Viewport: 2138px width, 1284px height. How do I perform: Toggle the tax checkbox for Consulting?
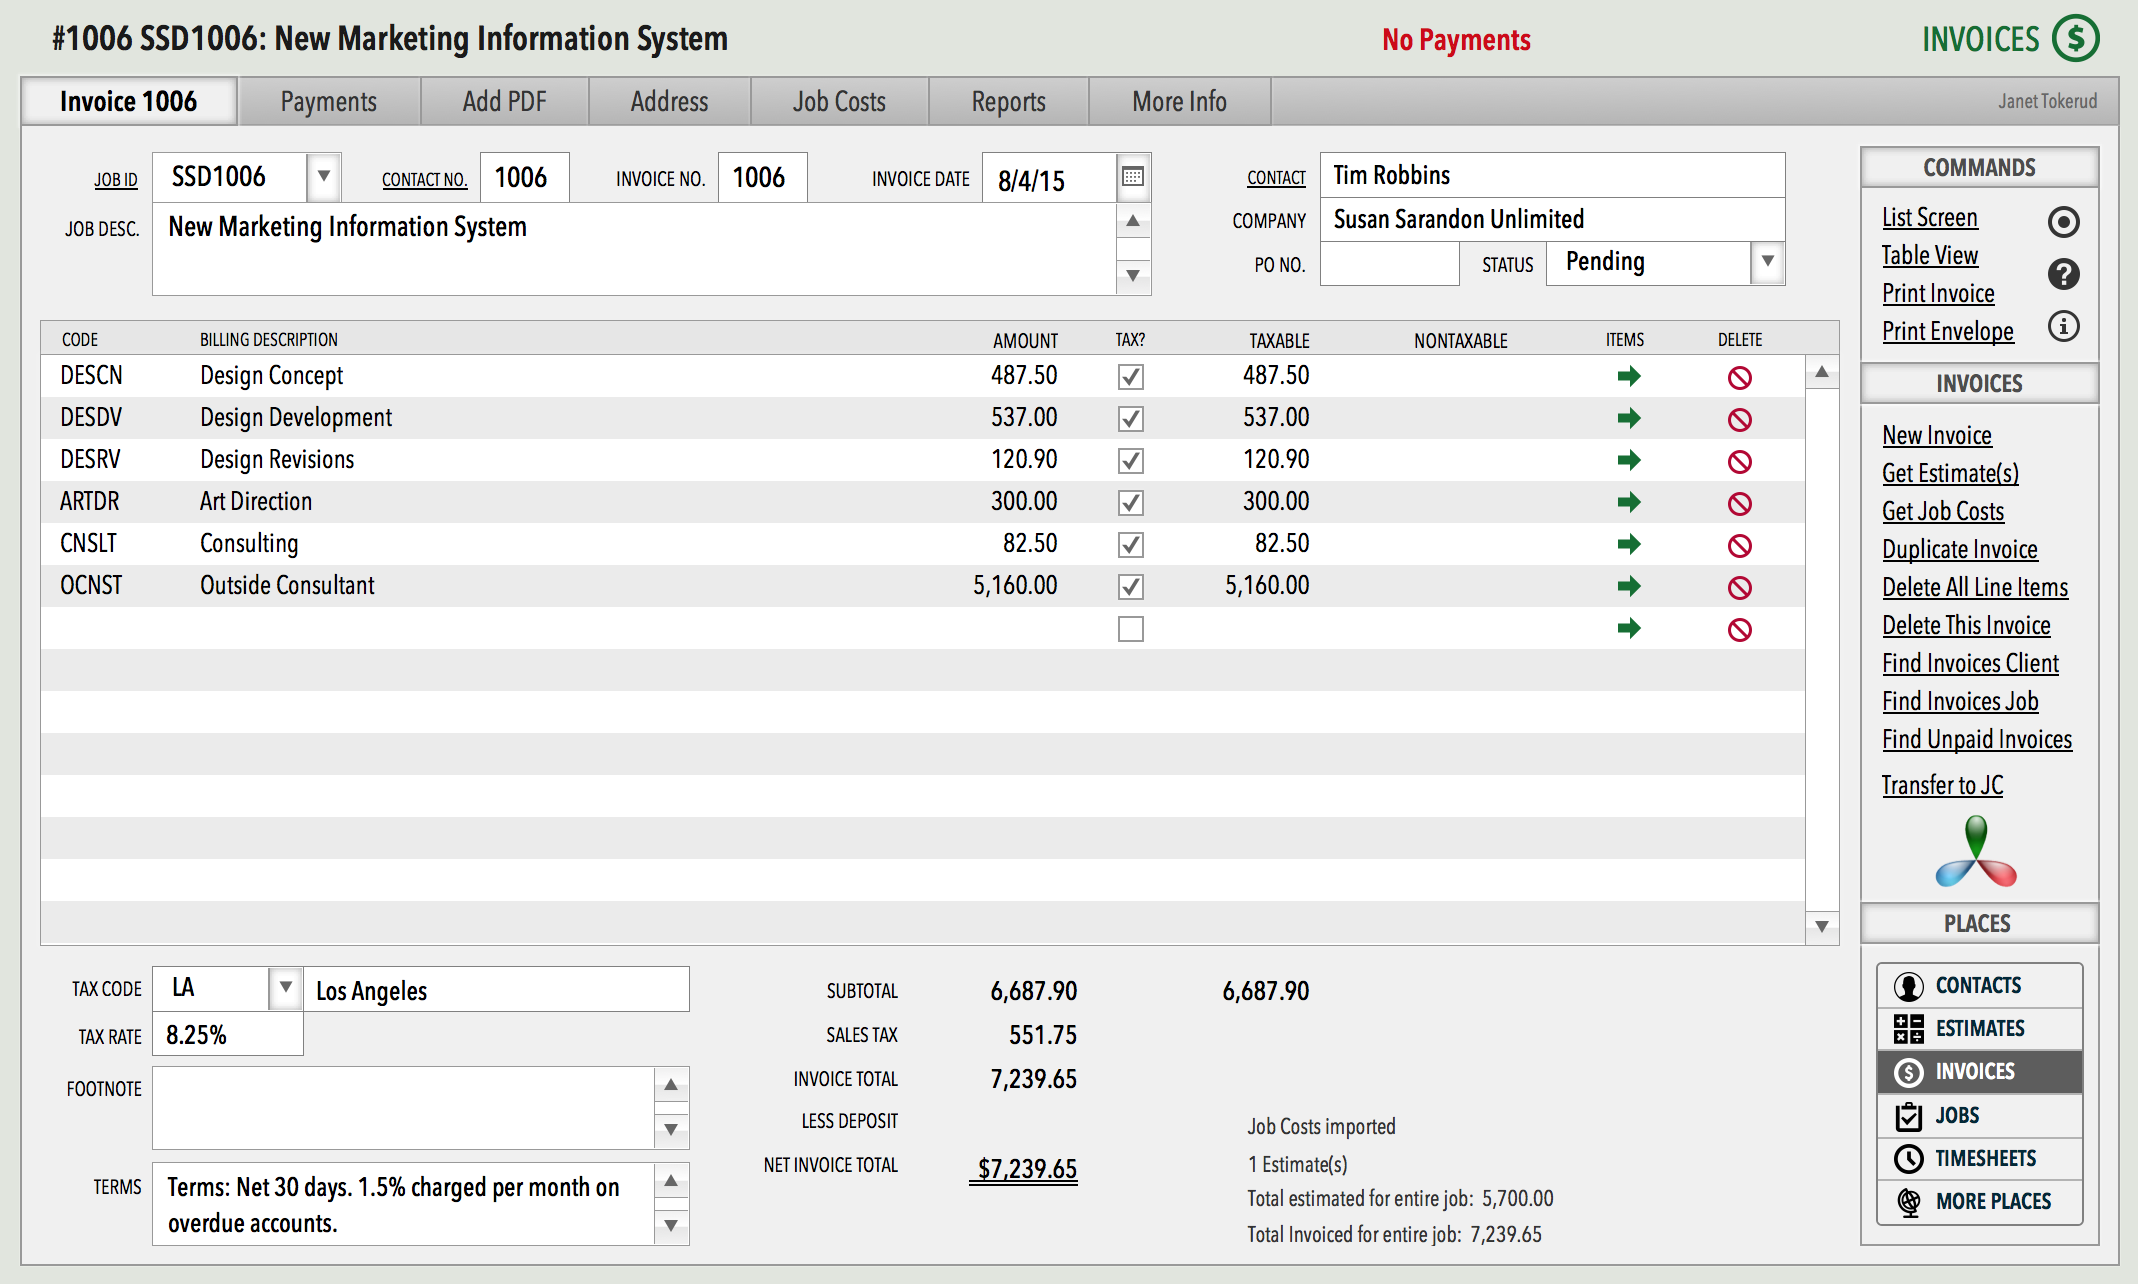[1130, 544]
